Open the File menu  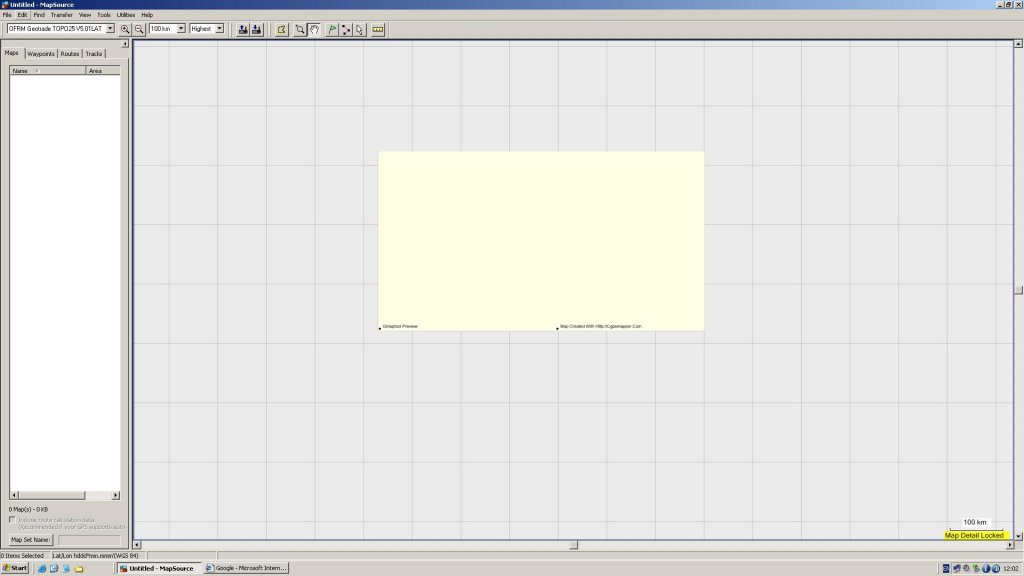[x=7, y=14]
